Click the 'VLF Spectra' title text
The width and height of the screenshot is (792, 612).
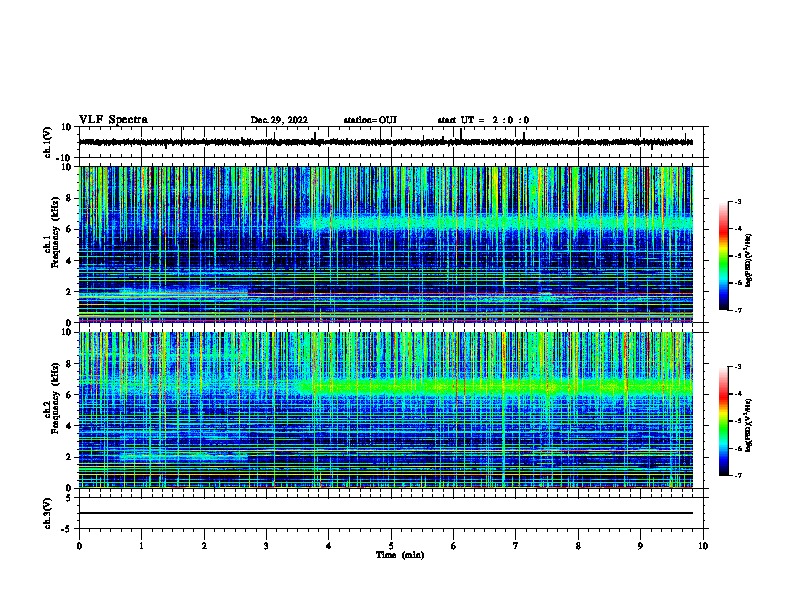(x=113, y=120)
